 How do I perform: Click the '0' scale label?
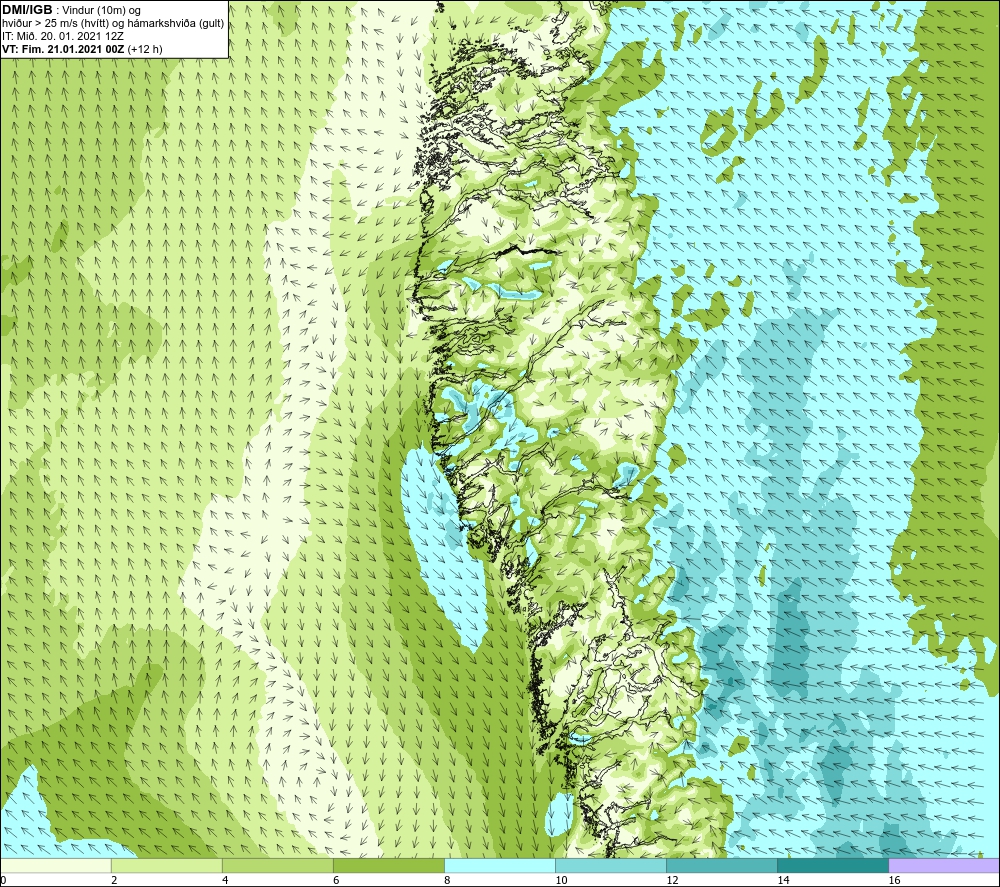pos(4,880)
